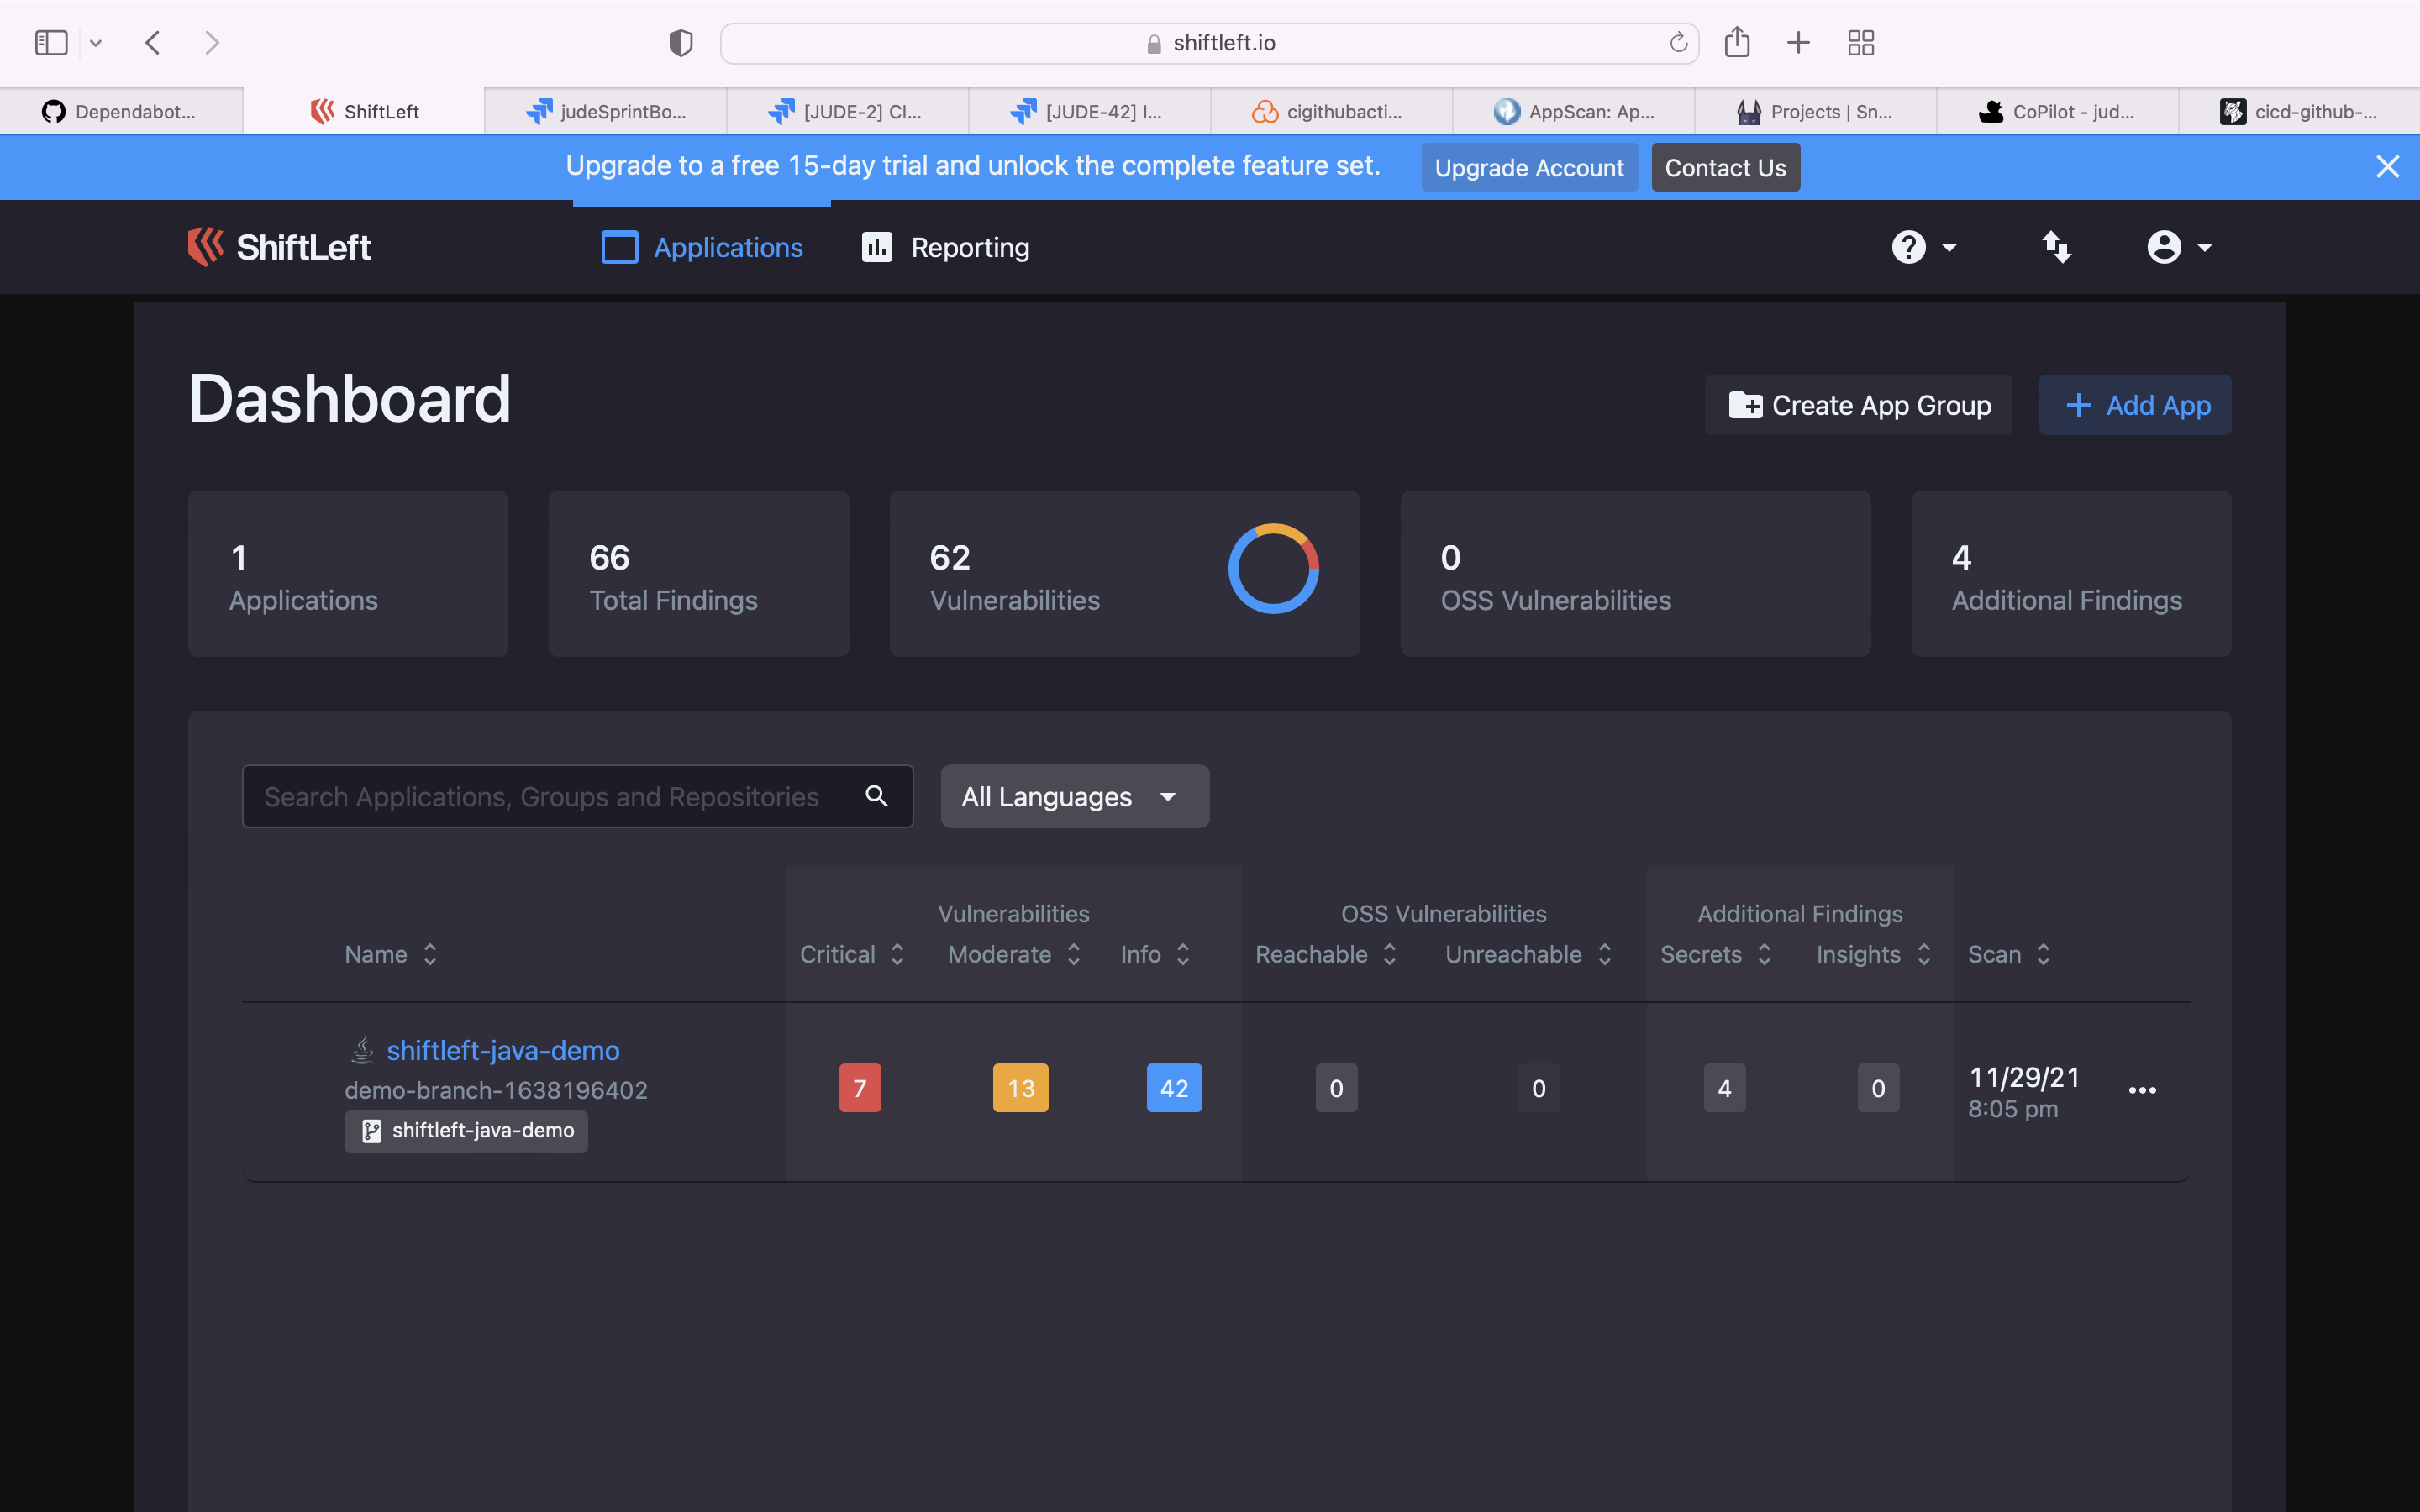Click the up-down arrows integrations icon
The width and height of the screenshot is (2420, 1512).
coord(2056,247)
